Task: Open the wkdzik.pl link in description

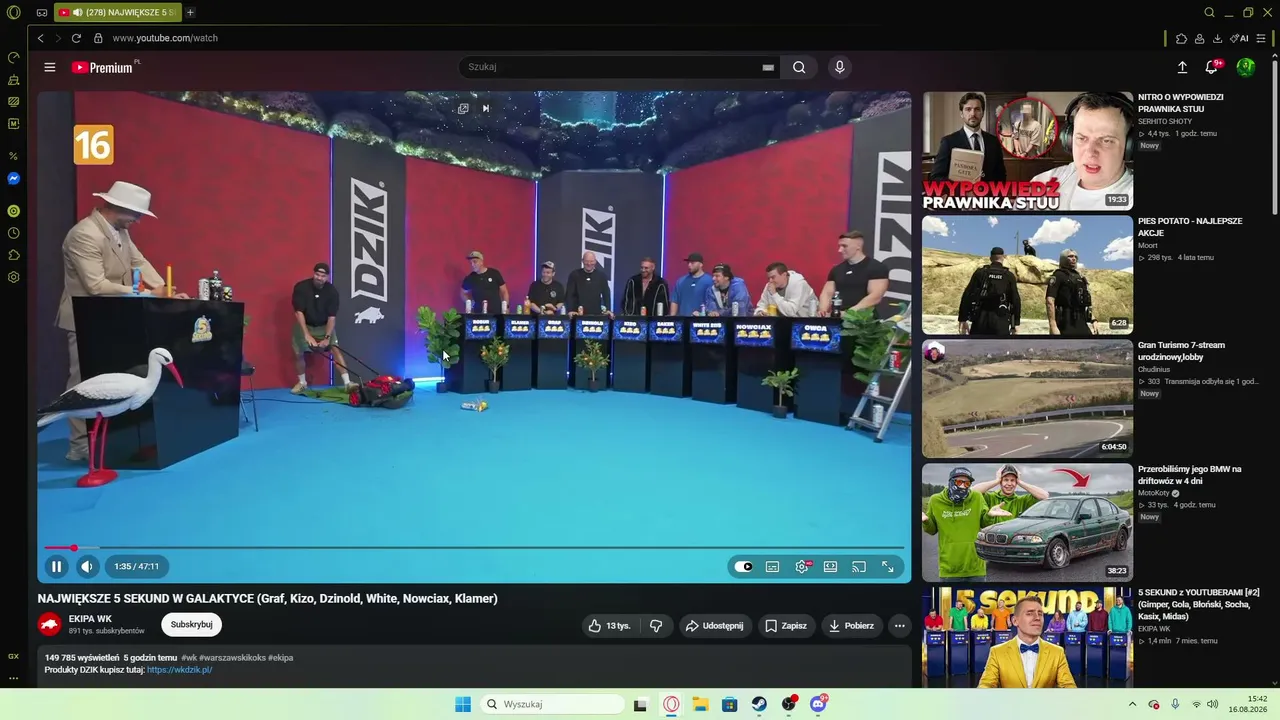Action: point(180,669)
